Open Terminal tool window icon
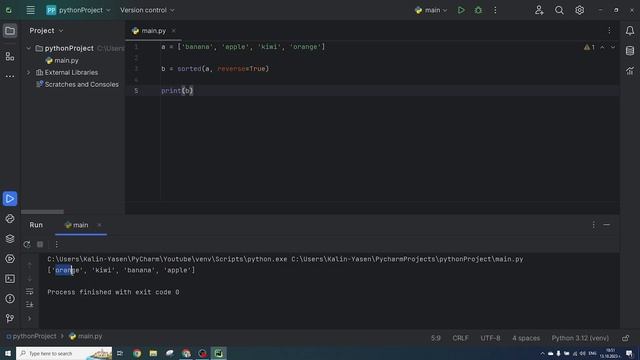 [10, 279]
